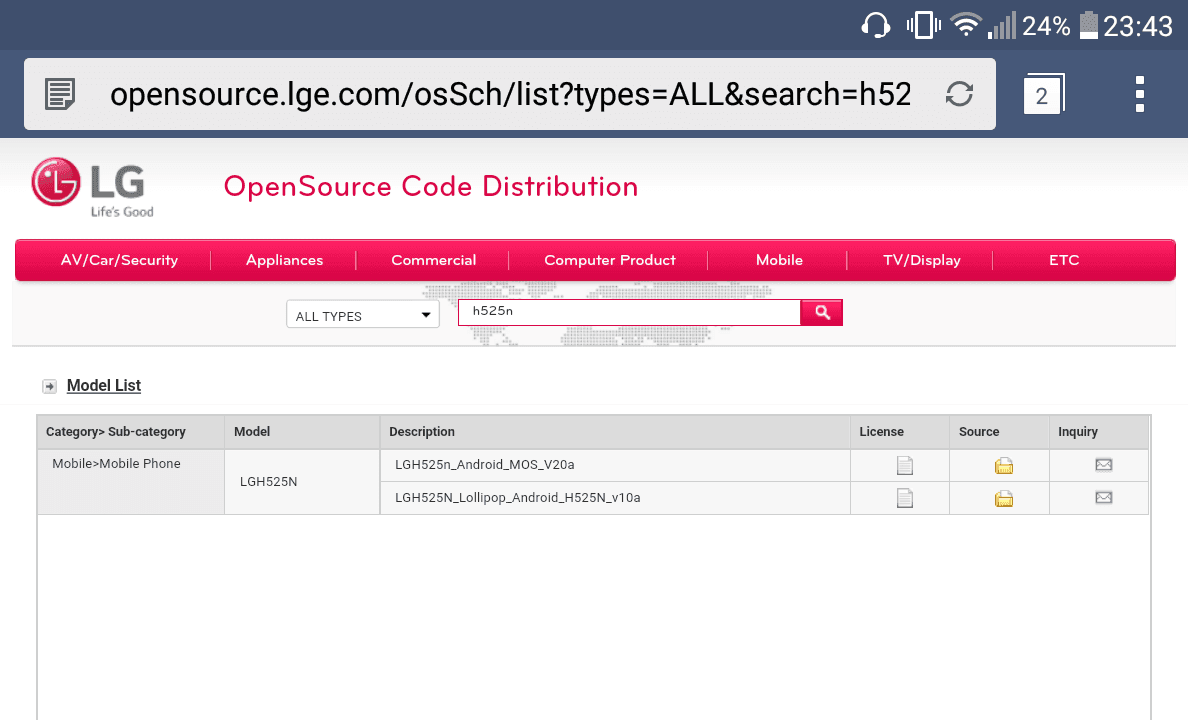Open the ALL TYPES dropdown

click(363, 315)
